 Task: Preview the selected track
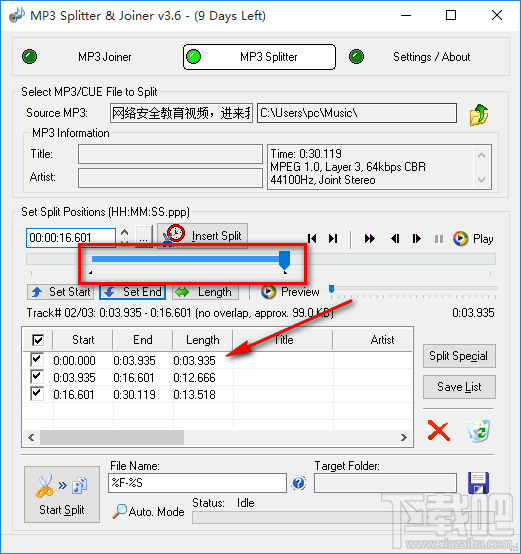pos(290,292)
